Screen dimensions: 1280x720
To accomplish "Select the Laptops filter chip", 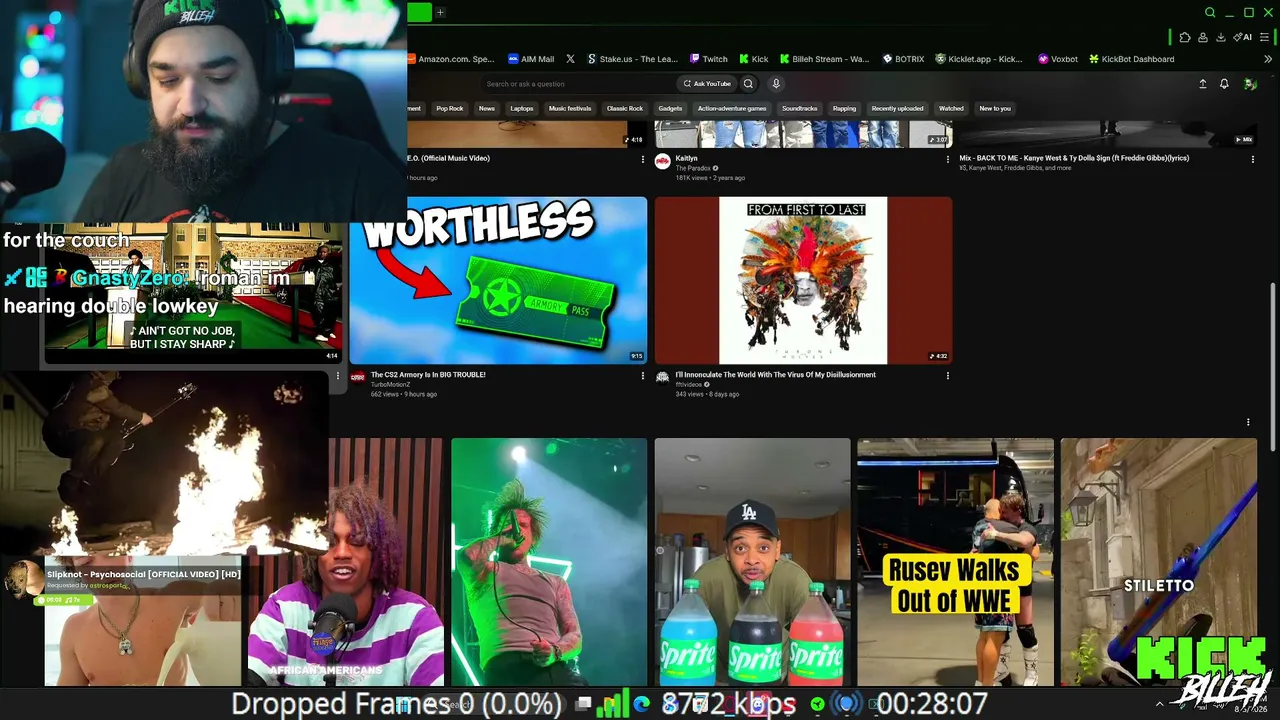I will [522, 108].
